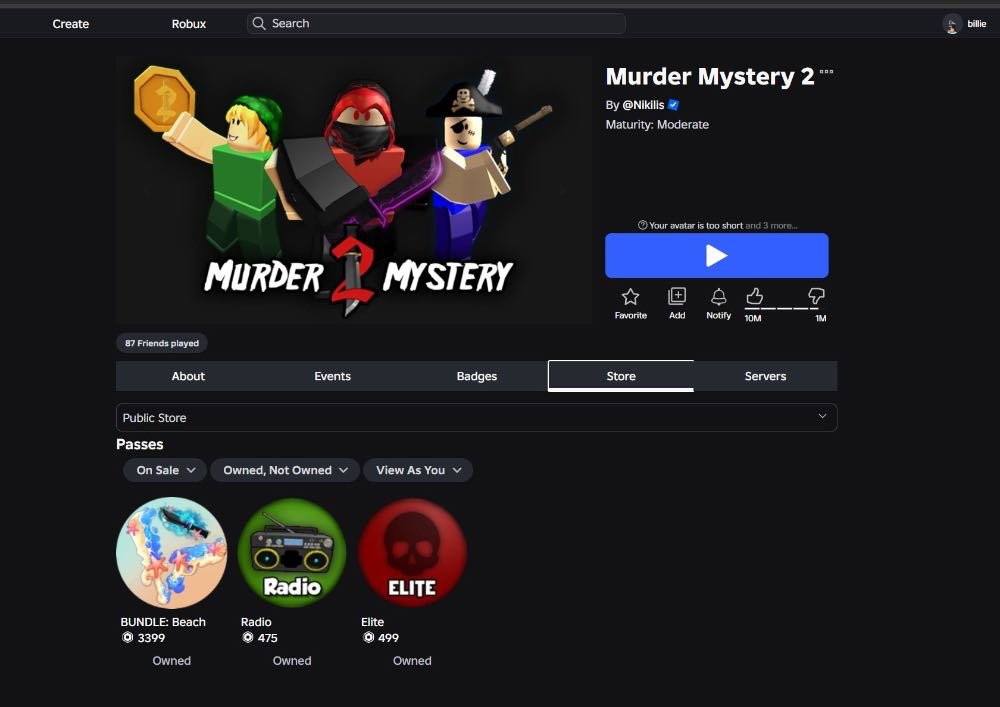The image size is (1000, 707).
Task: Click the help icon by avatar warning
Action: [x=642, y=225]
